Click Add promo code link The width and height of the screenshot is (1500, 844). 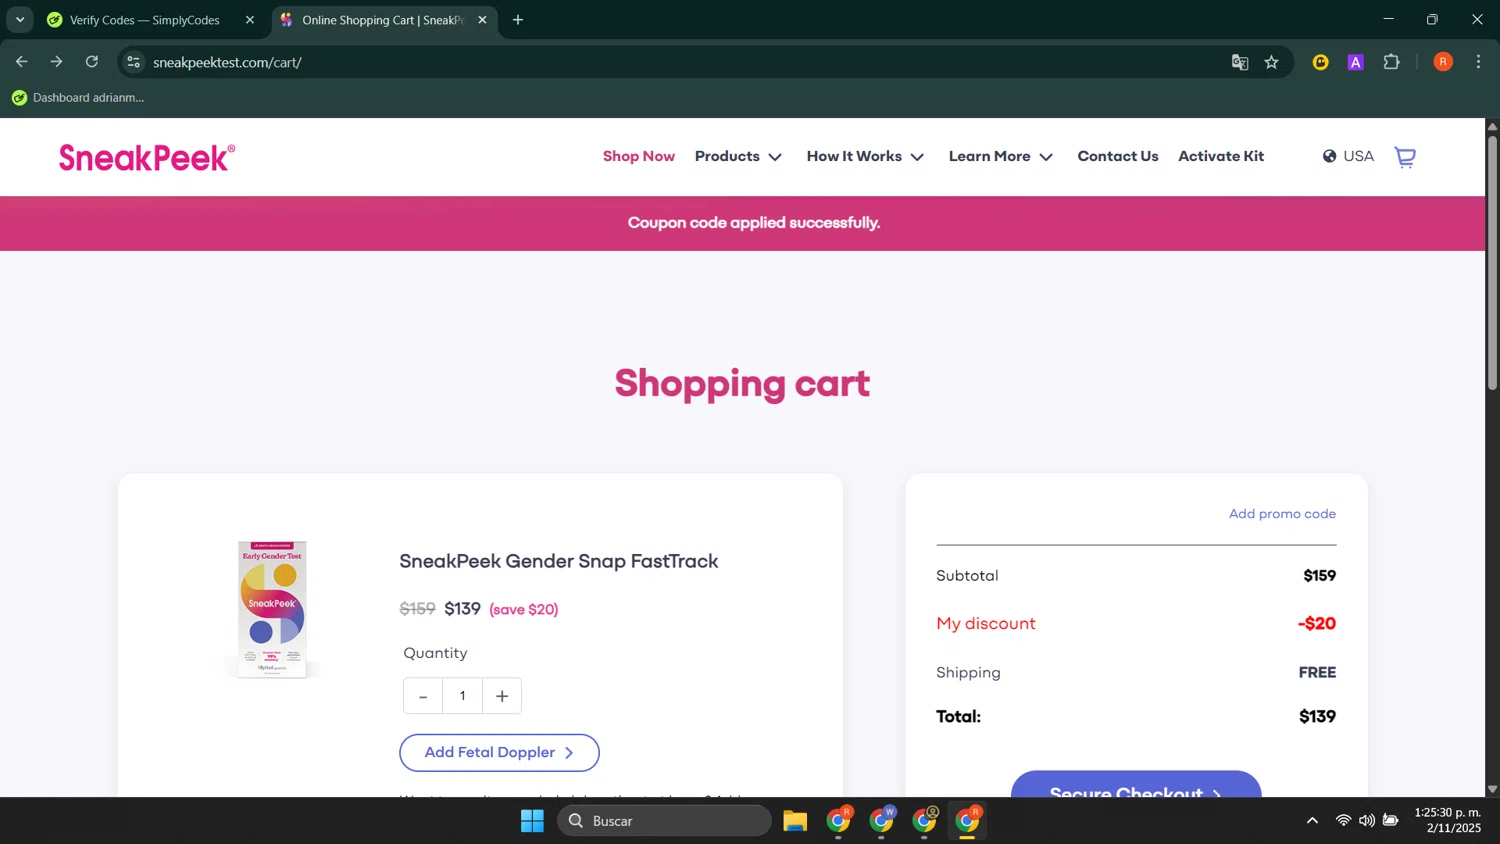click(x=1282, y=514)
